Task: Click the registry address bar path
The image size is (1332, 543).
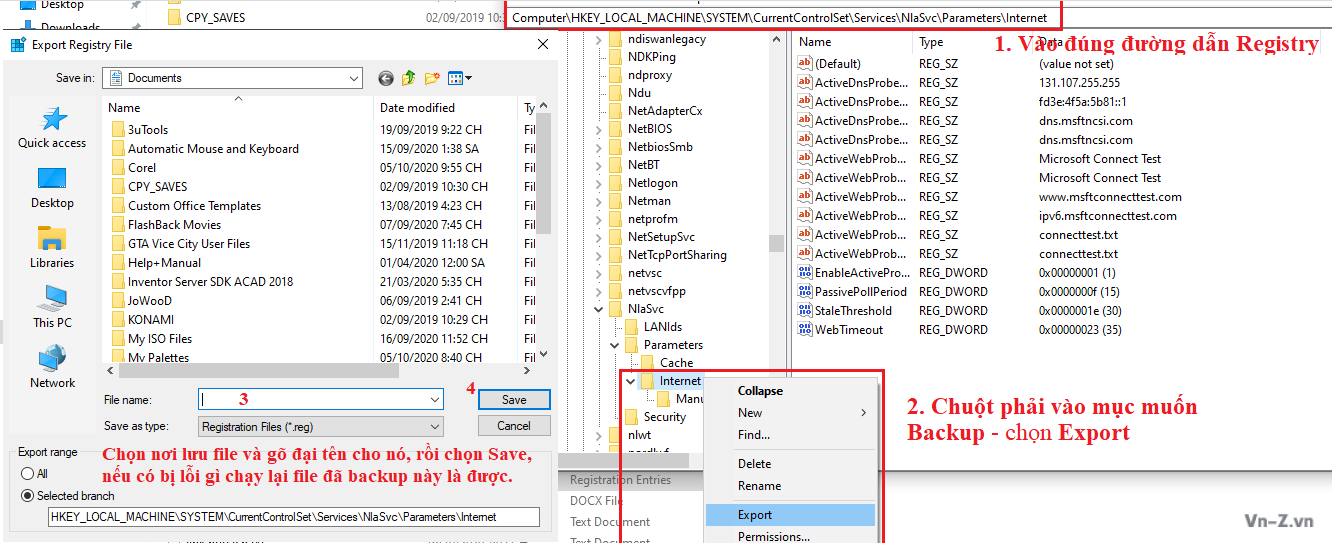Action: tap(780, 17)
